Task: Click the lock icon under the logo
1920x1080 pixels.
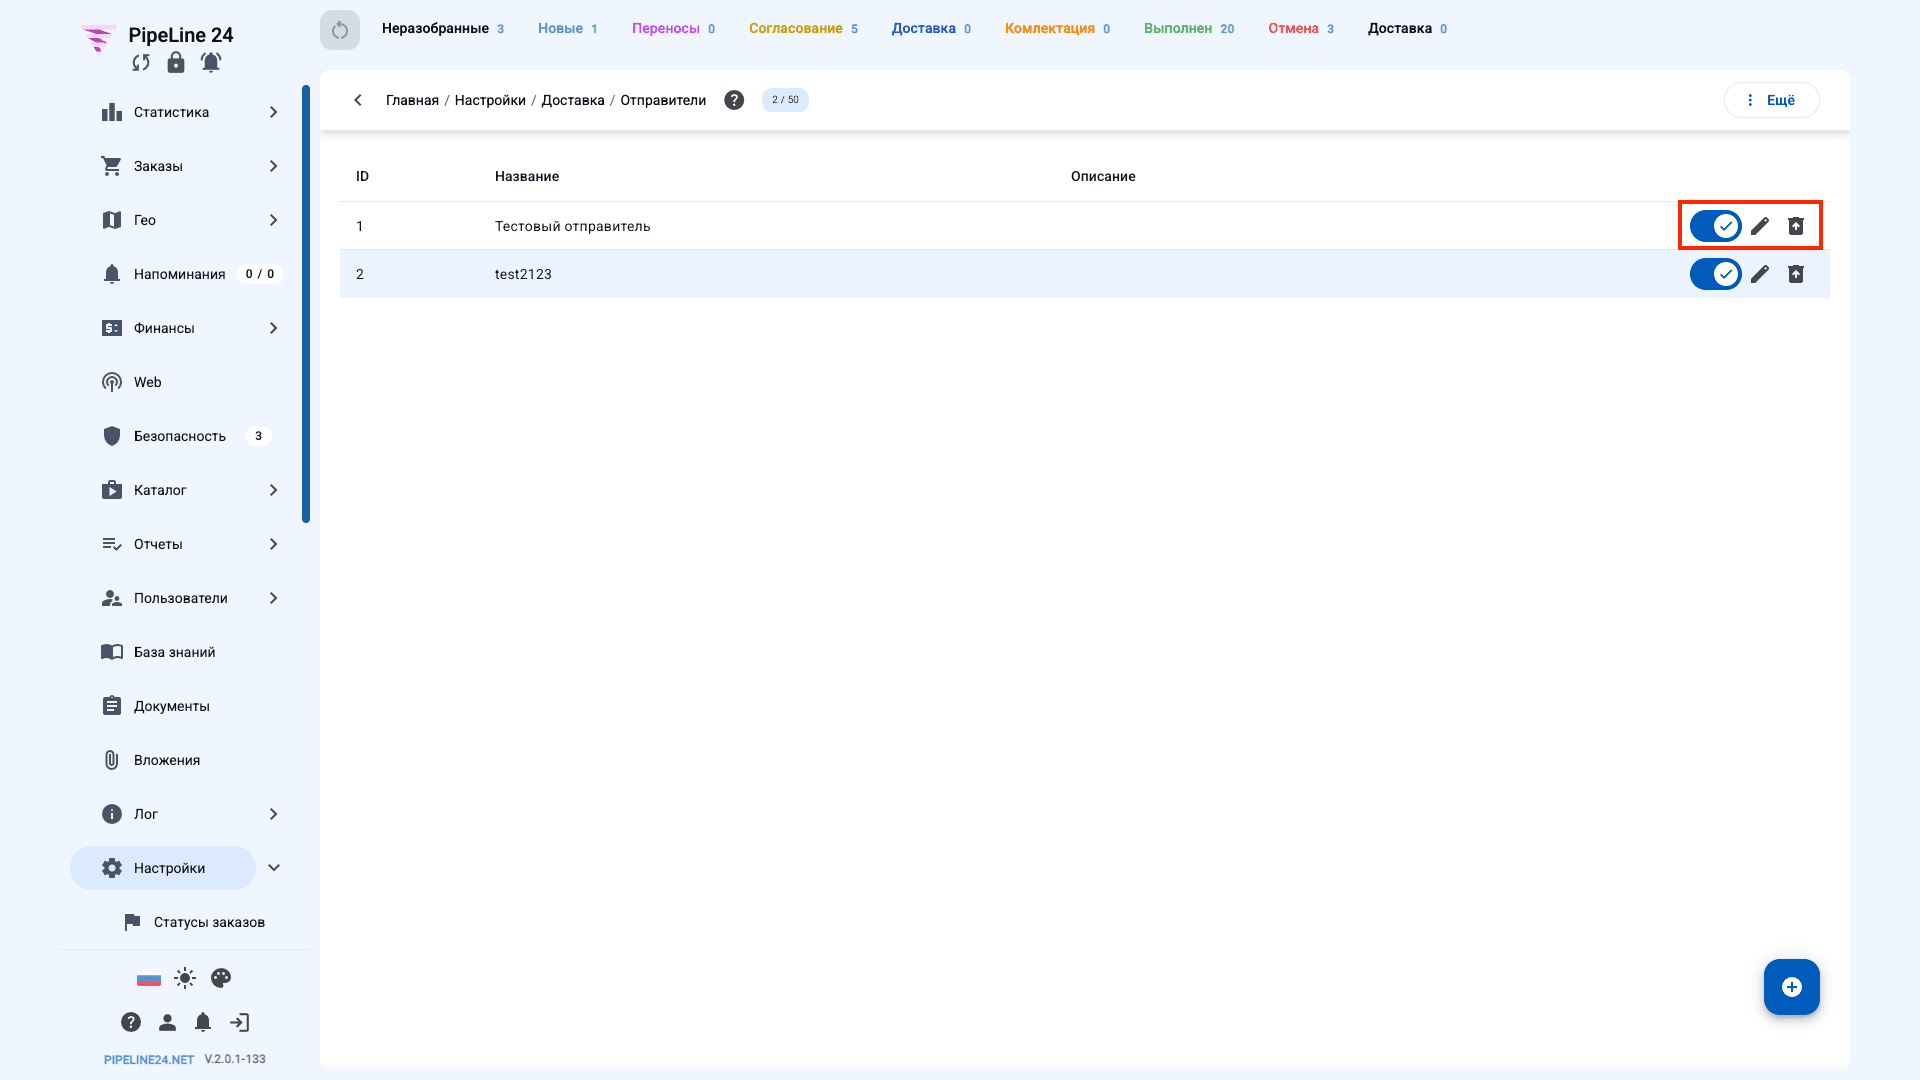Action: (x=176, y=63)
